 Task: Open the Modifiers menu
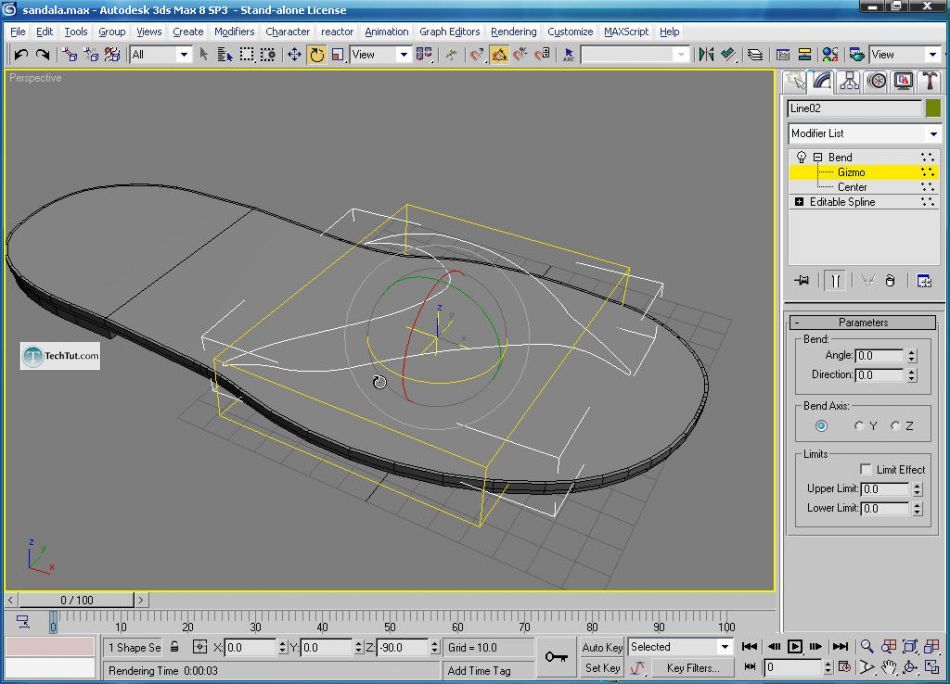coord(234,32)
